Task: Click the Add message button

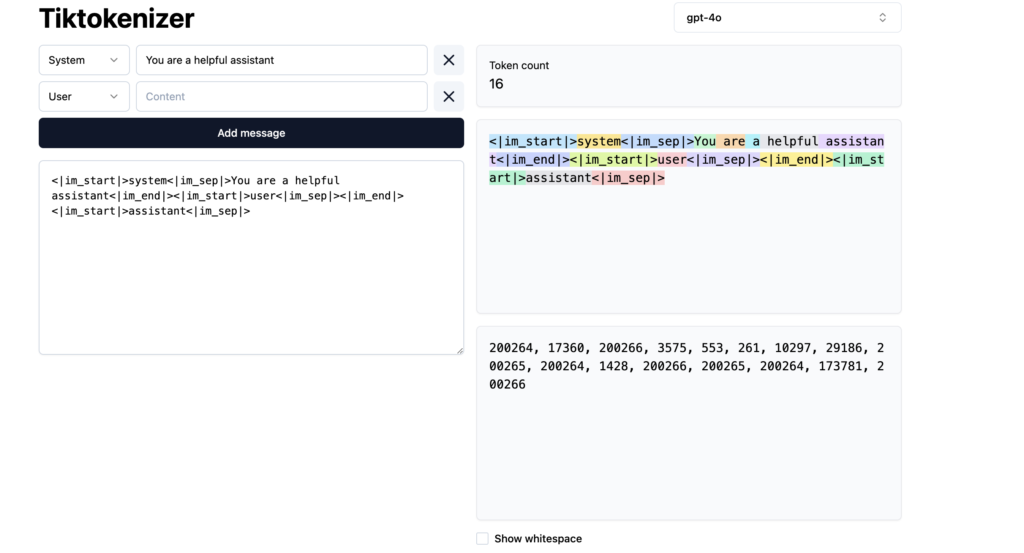Action: [x=251, y=133]
